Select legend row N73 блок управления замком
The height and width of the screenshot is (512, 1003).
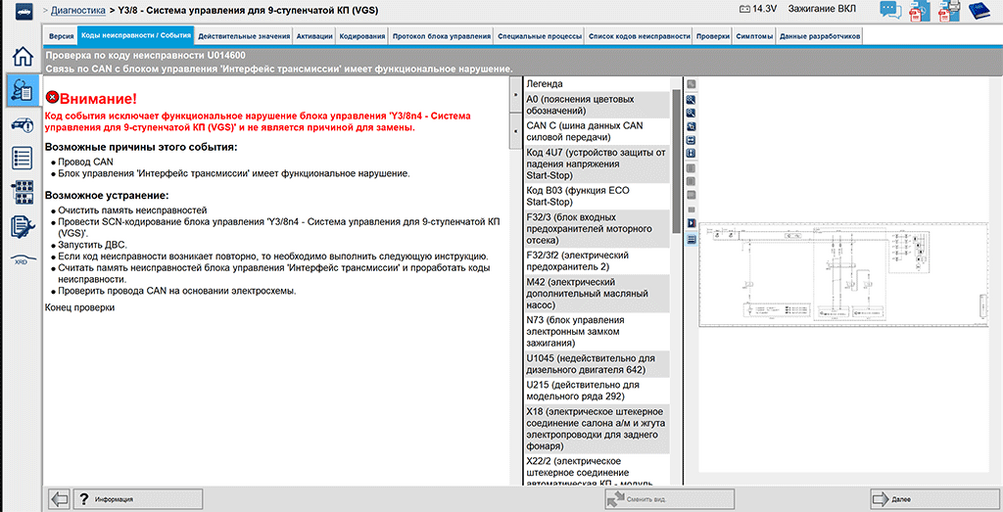[597, 332]
